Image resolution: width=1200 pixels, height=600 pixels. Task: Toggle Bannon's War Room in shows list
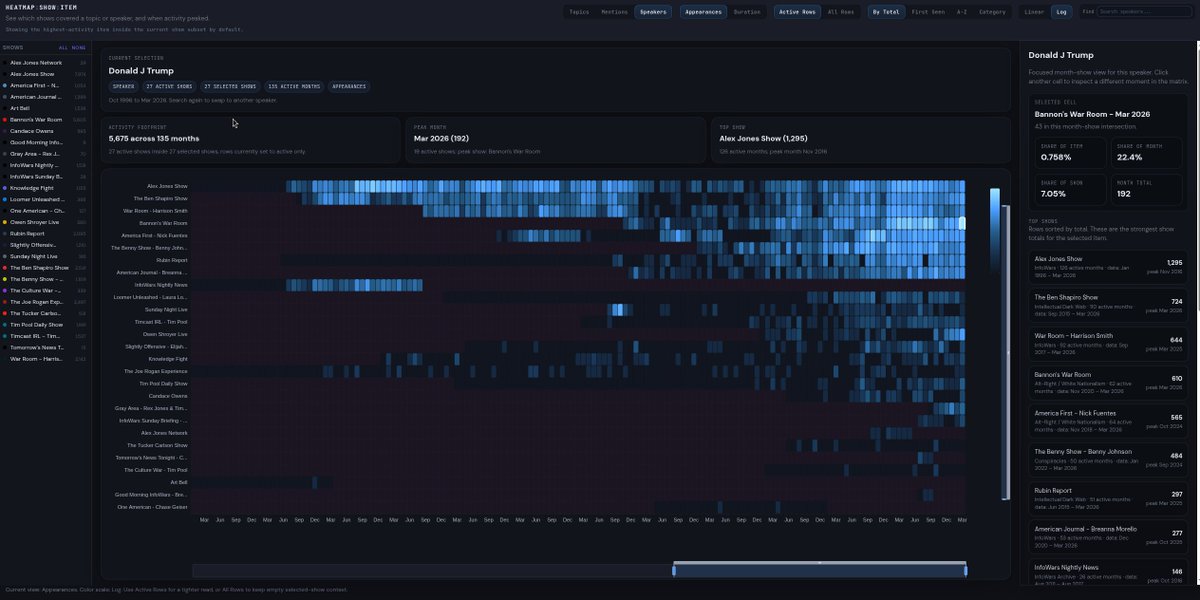45,119
